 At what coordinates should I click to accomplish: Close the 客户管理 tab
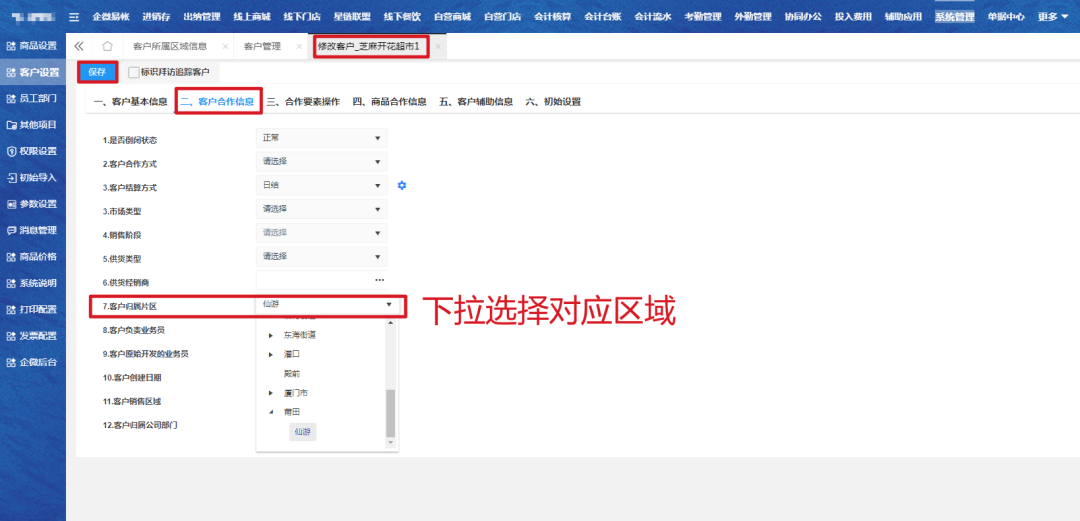tap(299, 47)
